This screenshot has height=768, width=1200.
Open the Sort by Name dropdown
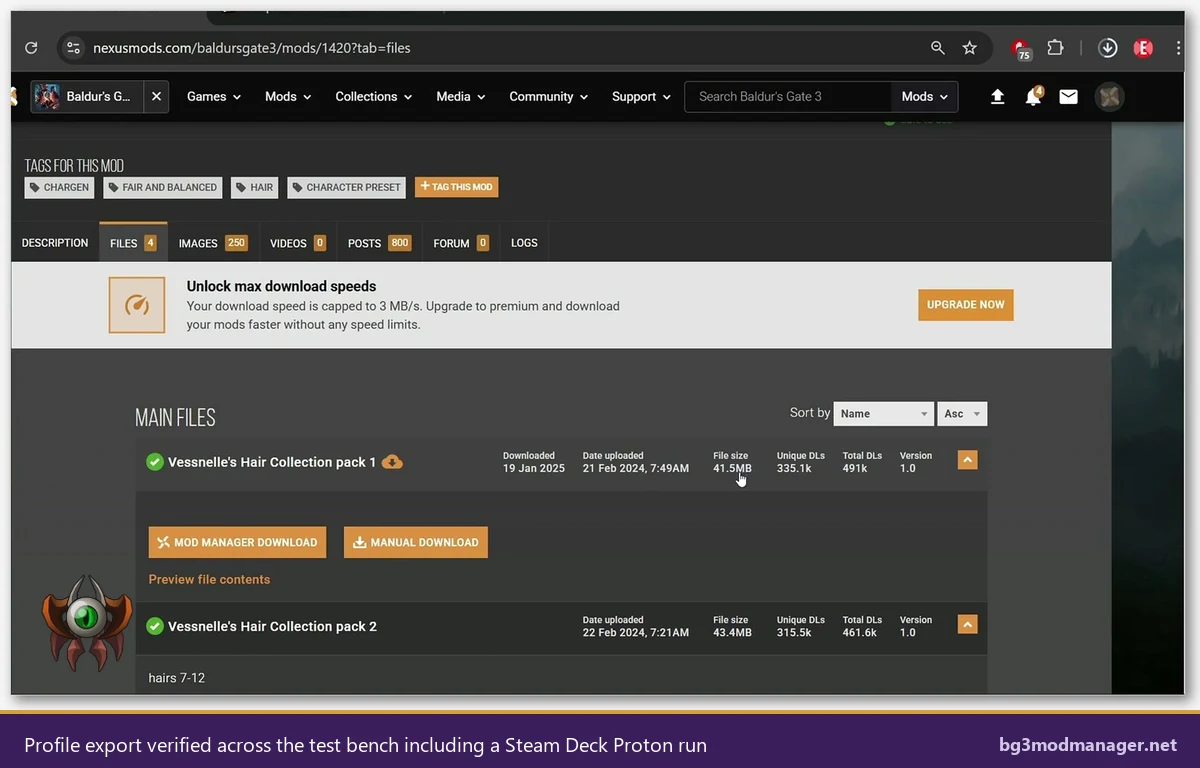(883, 413)
